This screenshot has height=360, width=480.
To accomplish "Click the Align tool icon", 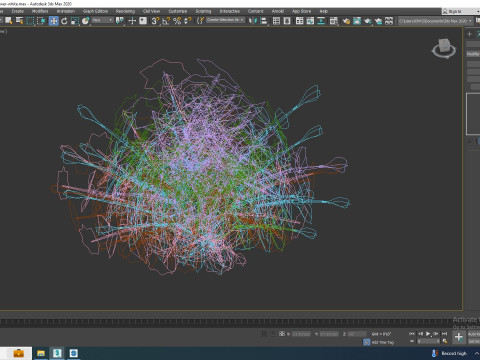I will pos(264,21).
